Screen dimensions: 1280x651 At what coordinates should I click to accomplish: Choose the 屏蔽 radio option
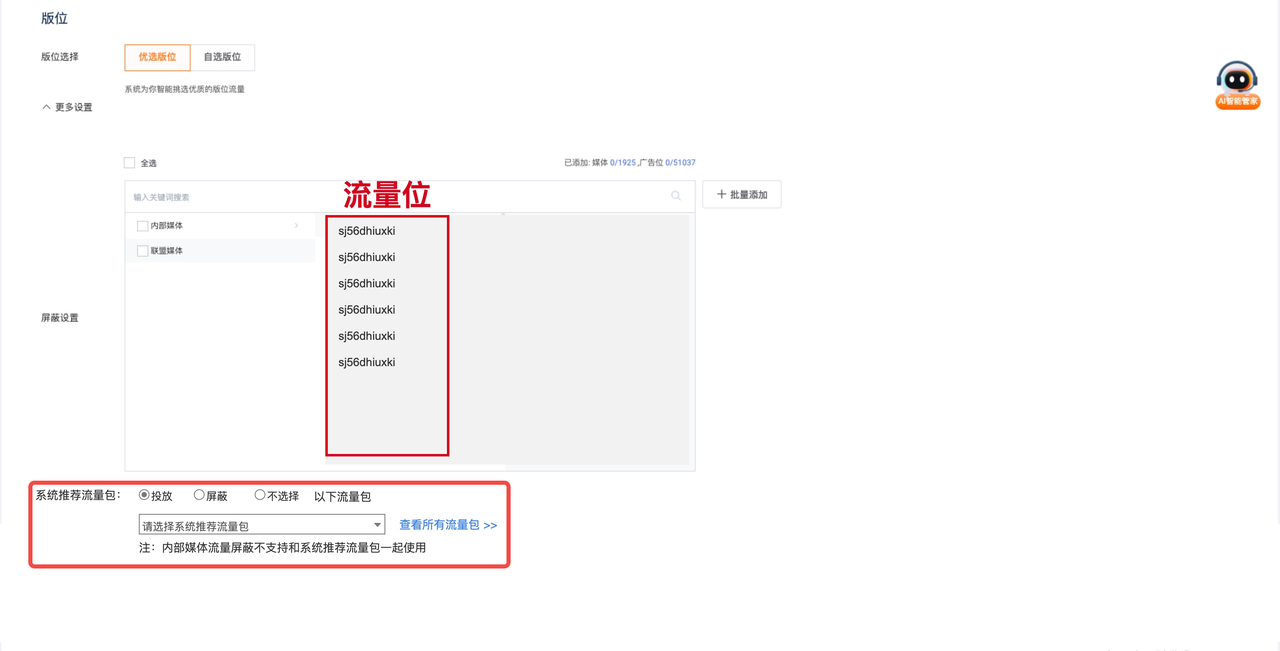pos(199,495)
